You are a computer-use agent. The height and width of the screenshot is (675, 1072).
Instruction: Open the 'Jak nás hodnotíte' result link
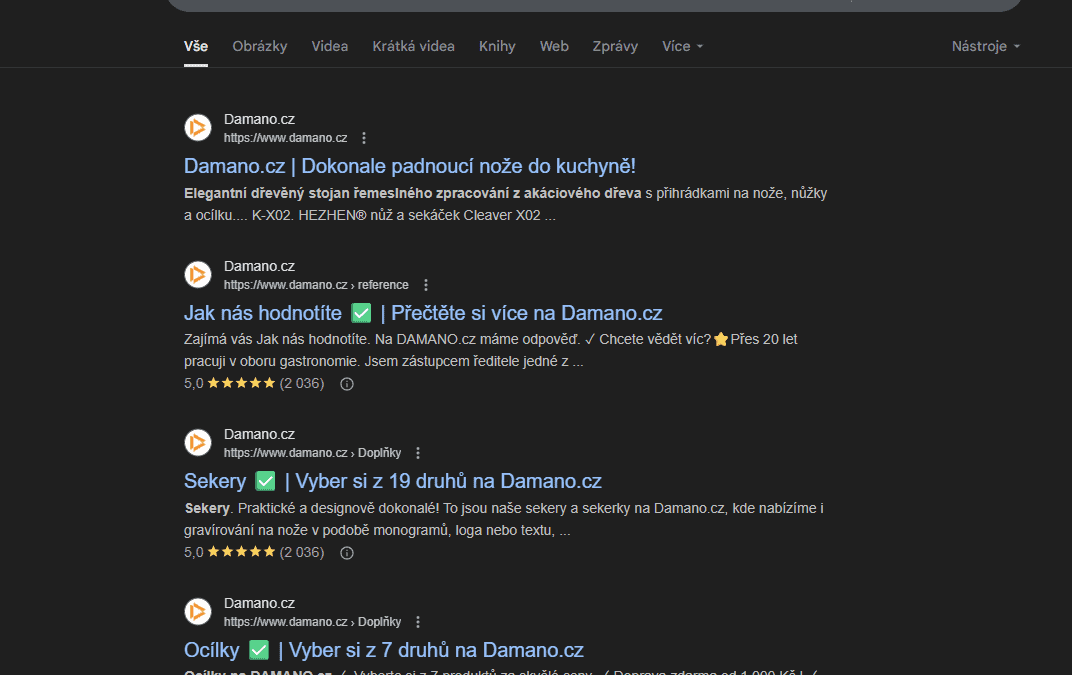coord(262,313)
